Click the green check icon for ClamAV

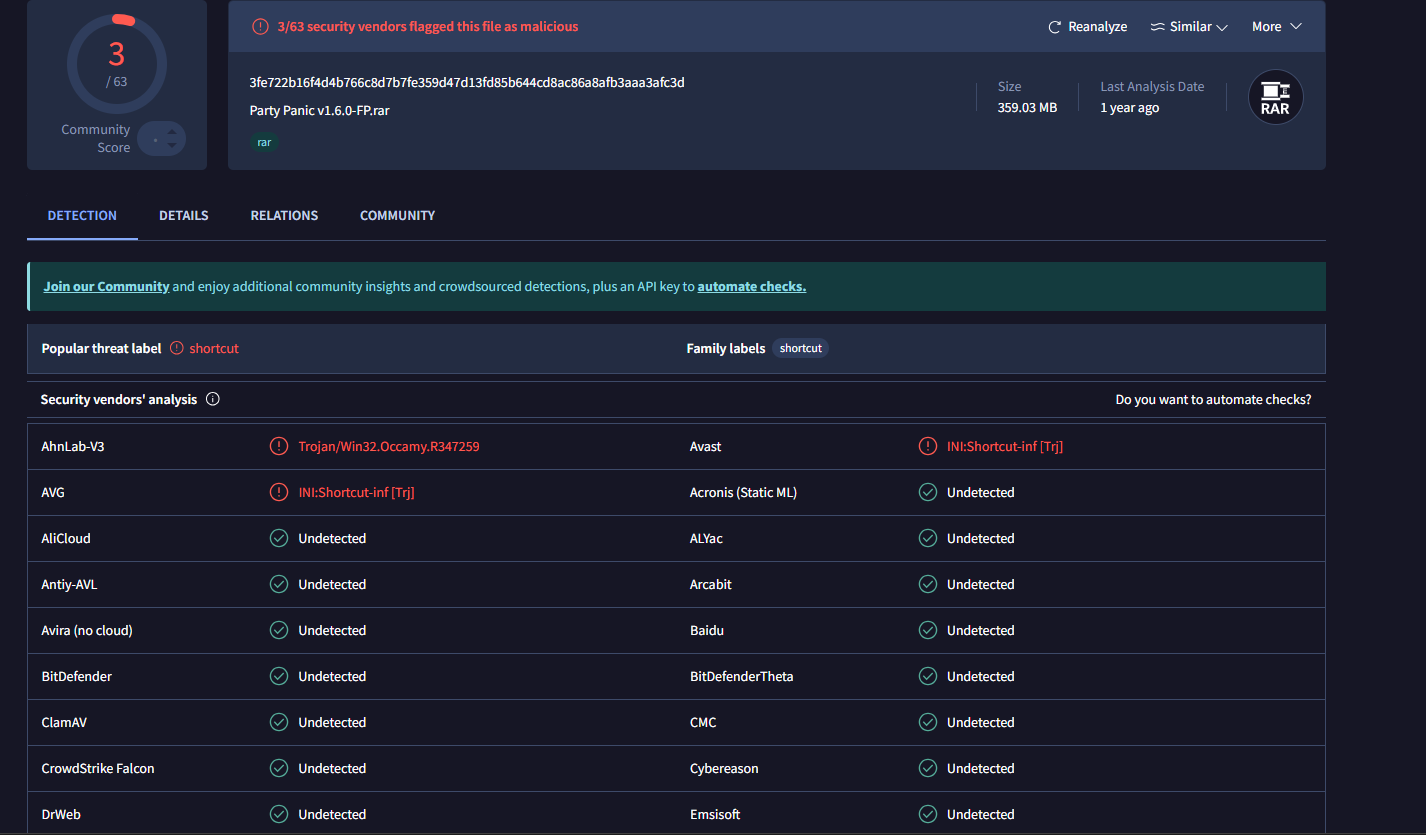click(279, 722)
